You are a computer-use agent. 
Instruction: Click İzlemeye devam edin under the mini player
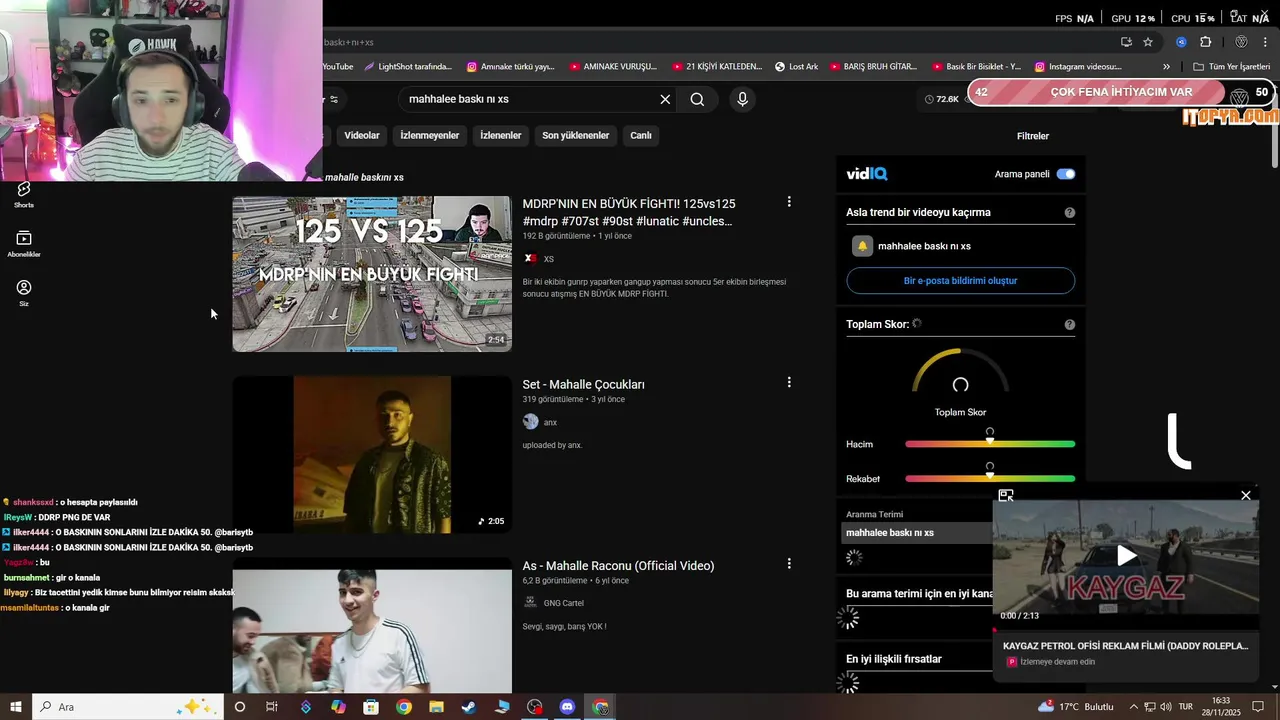(x=1057, y=662)
